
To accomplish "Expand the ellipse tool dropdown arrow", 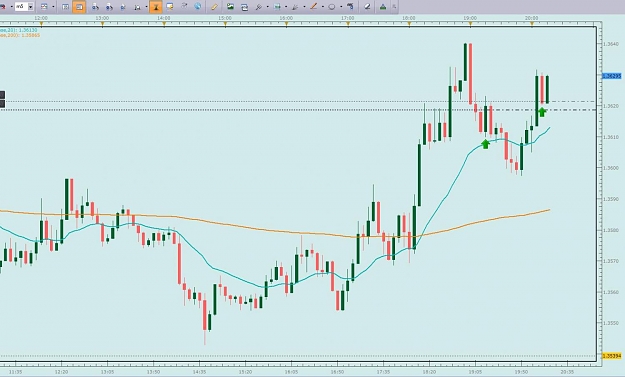I will point(341,7).
